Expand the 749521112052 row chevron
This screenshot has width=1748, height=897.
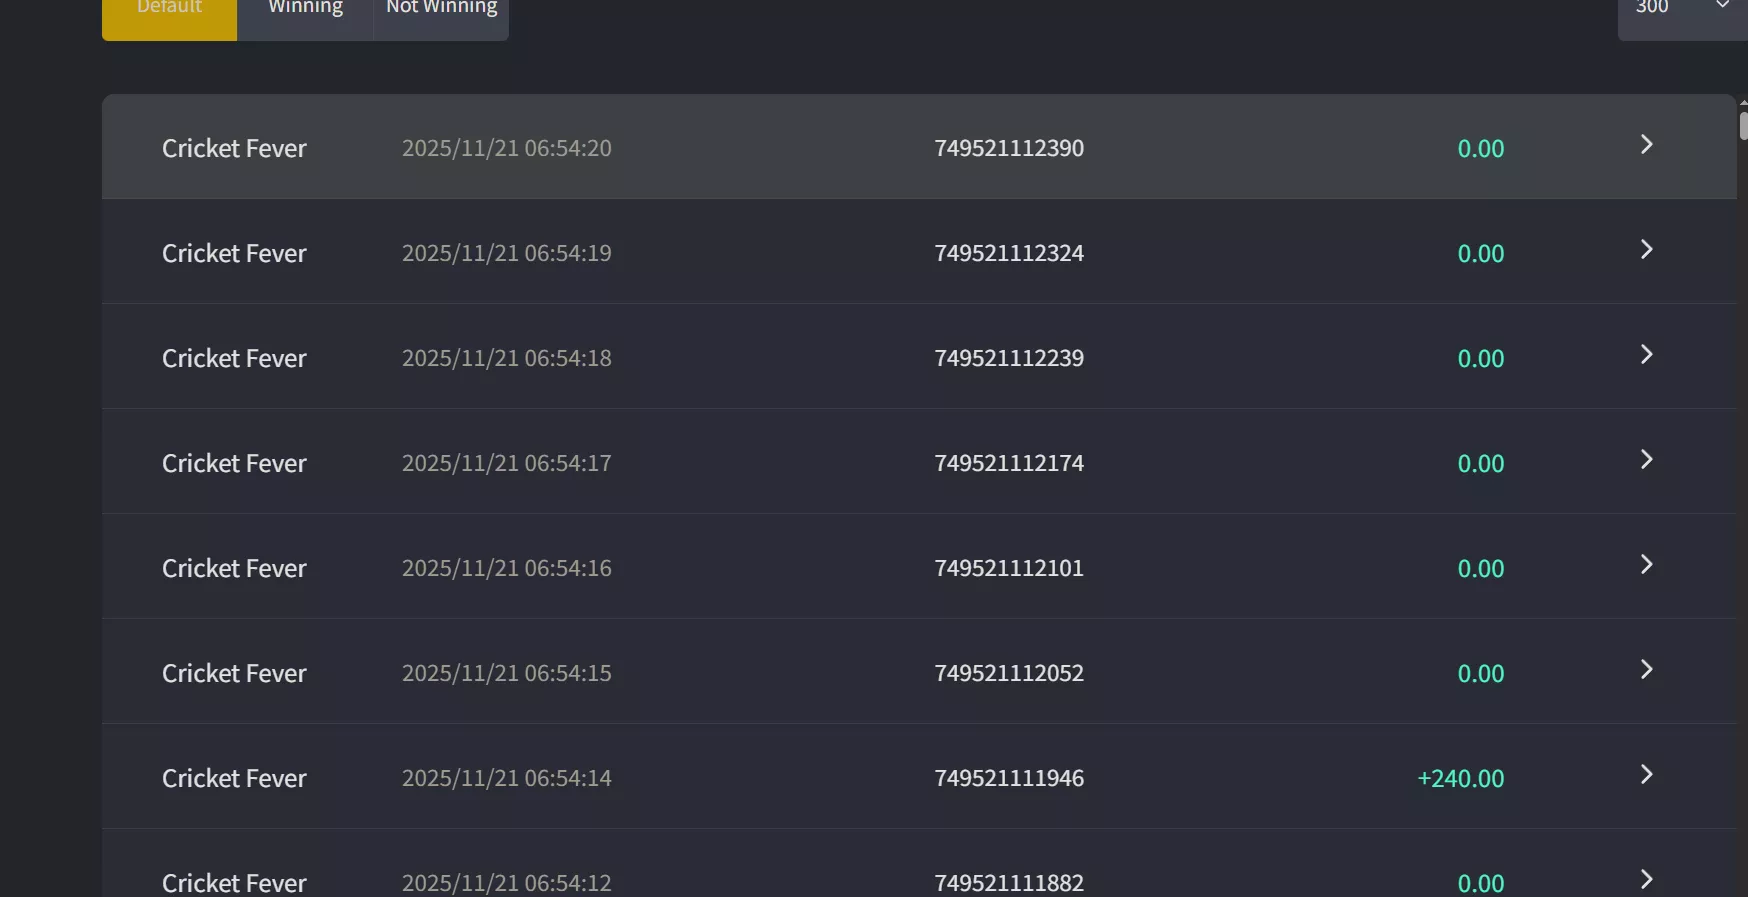point(1646,670)
